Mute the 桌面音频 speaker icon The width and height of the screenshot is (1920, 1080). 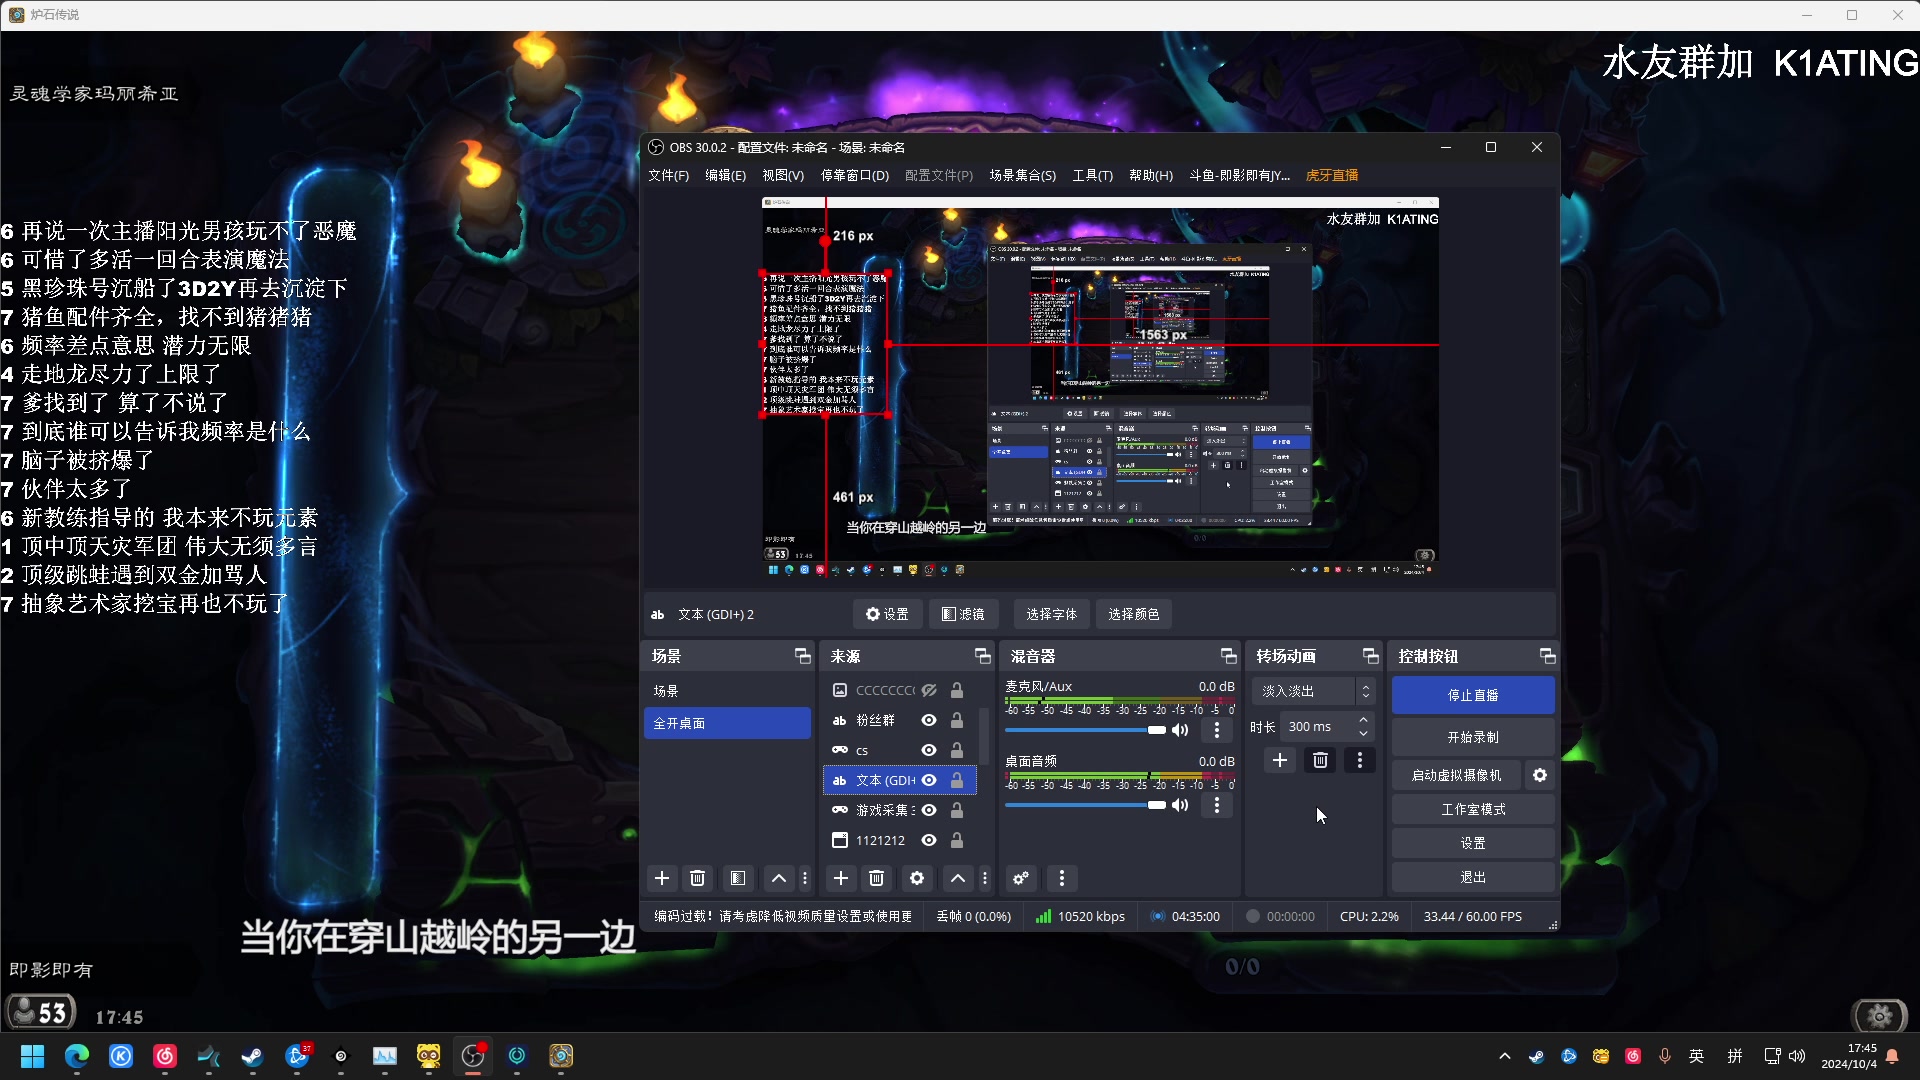point(1180,805)
